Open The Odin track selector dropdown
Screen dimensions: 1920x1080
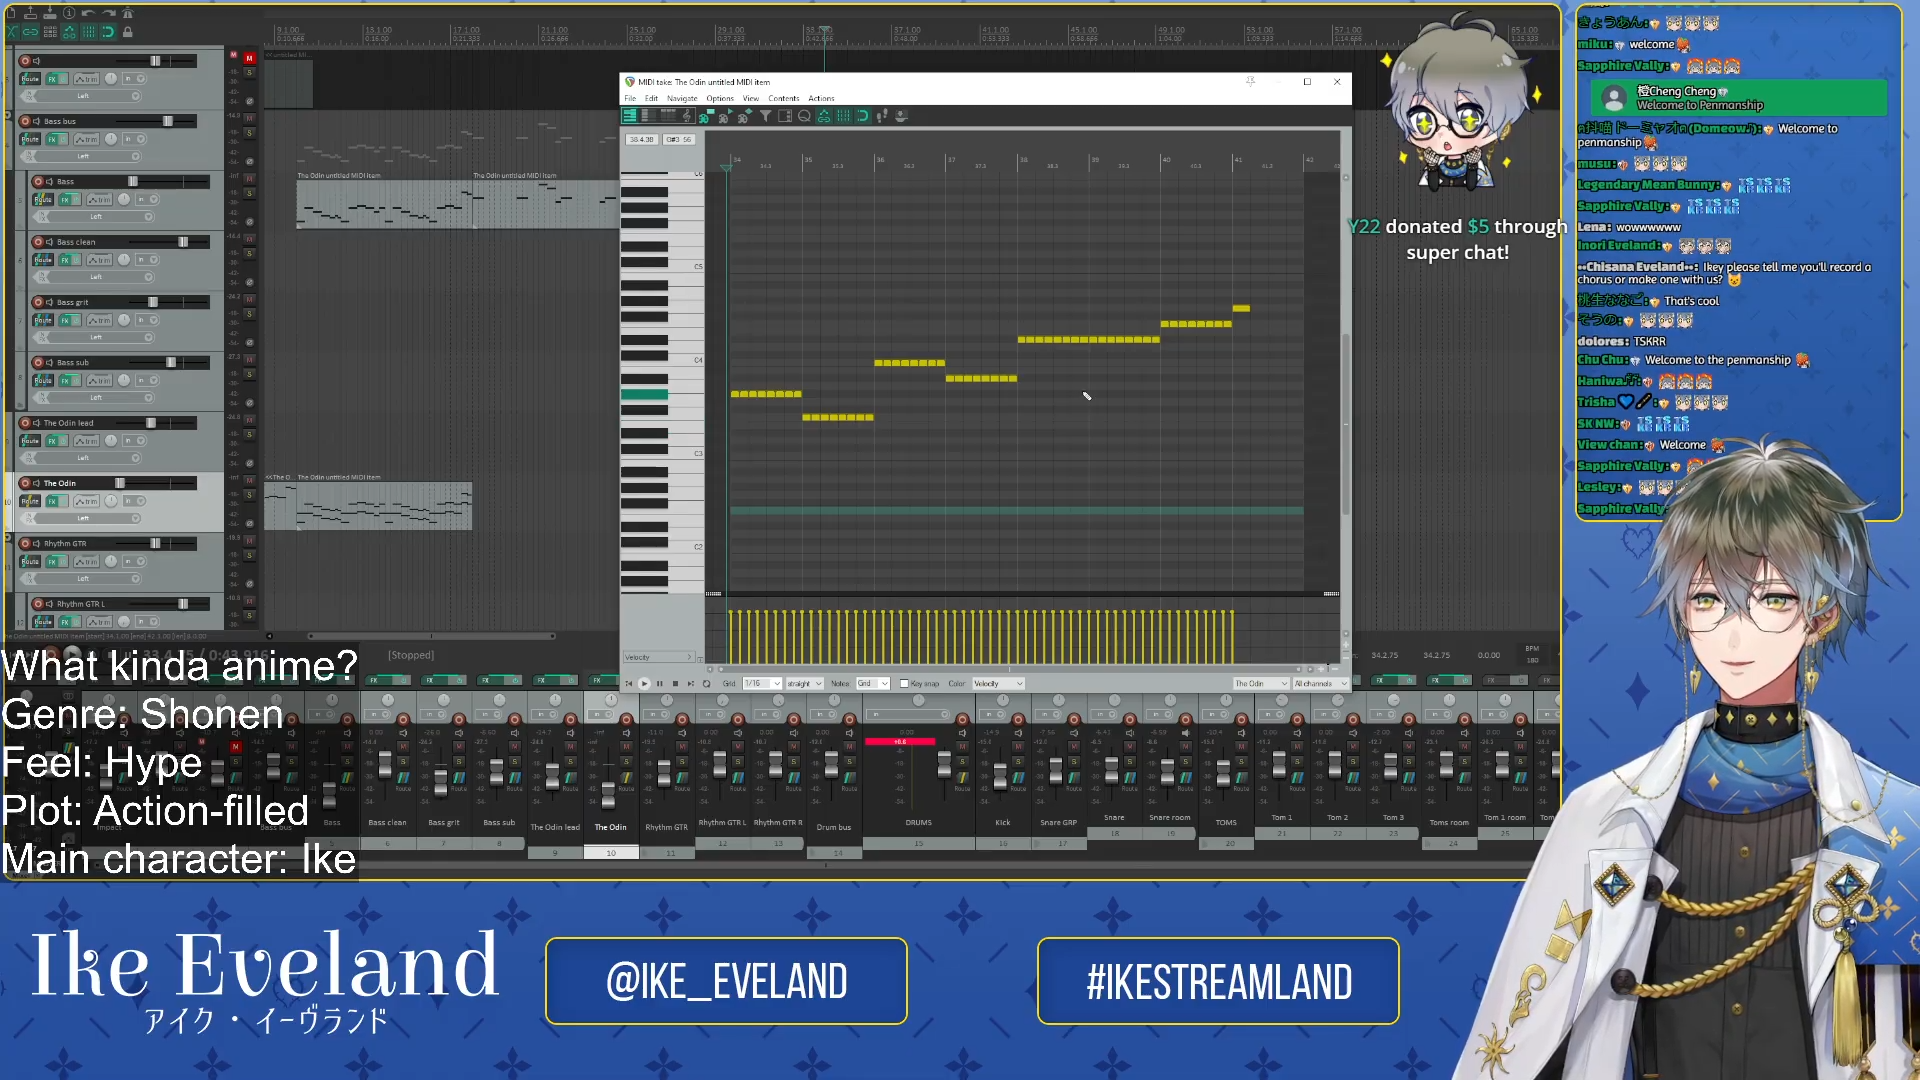[x=1261, y=684]
